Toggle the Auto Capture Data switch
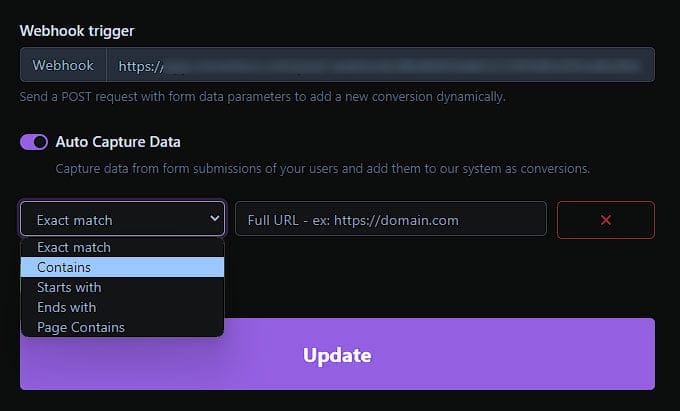The height and width of the screenshot is (411, 680). 34,142
